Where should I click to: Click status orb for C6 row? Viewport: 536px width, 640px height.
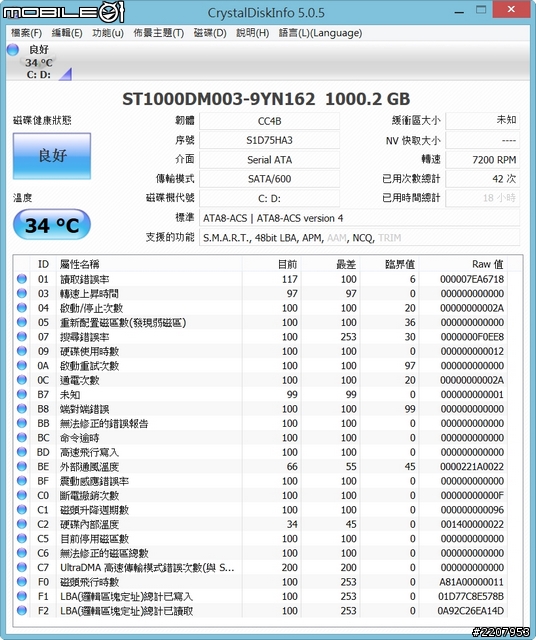coord(22,553)
